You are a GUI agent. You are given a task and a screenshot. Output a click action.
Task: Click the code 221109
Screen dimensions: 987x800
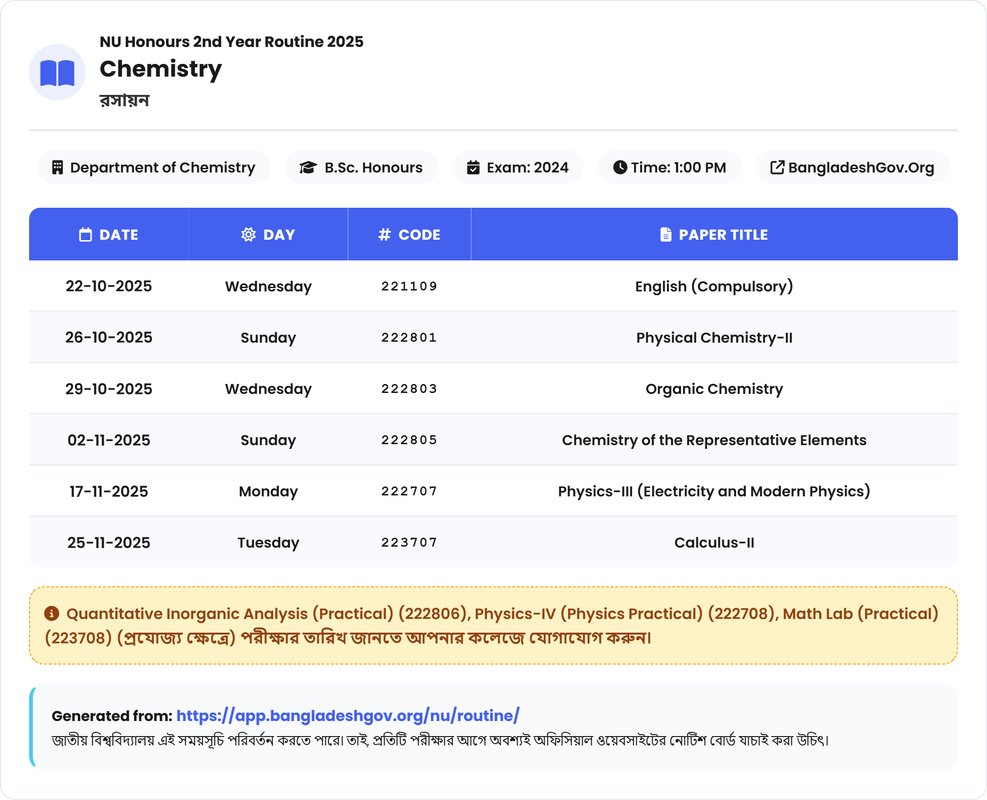click(x=409, y=286)
